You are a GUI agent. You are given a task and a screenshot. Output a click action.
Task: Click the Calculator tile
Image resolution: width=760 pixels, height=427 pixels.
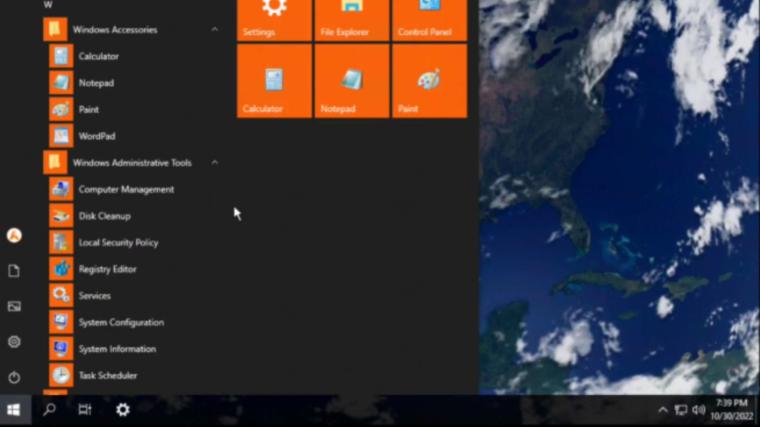274,81
